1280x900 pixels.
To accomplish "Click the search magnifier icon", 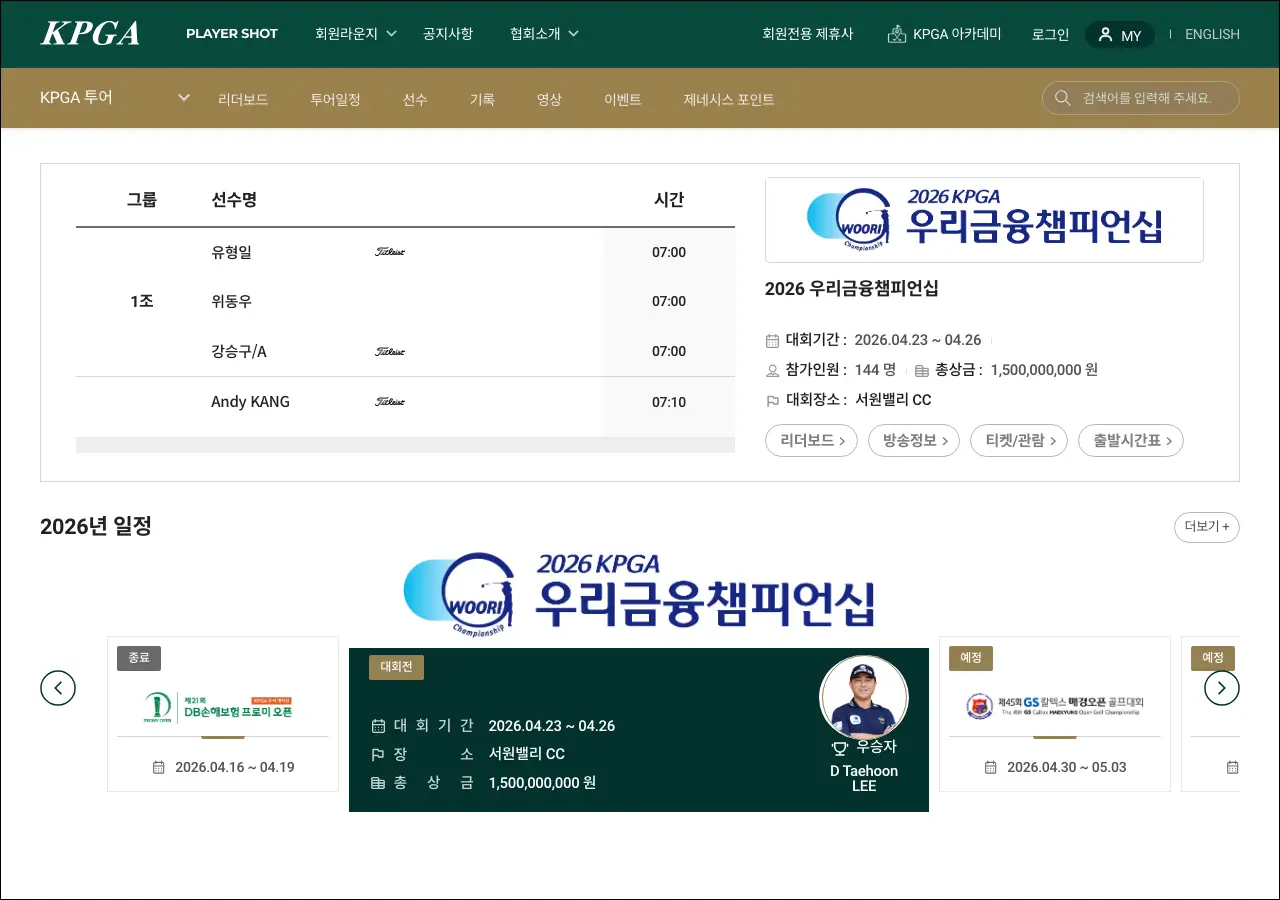I will [1062, 98].
